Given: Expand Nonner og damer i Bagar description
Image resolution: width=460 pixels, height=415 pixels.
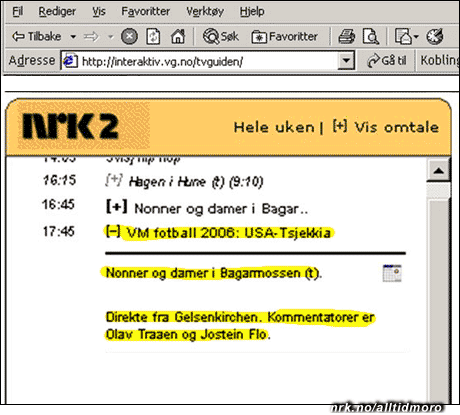Looking at the screenshot, I should click(116, 206).
